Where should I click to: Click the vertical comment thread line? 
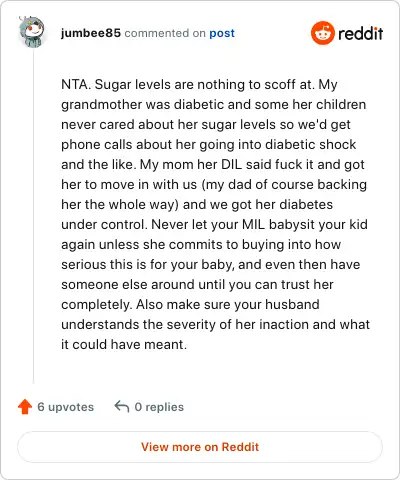33,217
